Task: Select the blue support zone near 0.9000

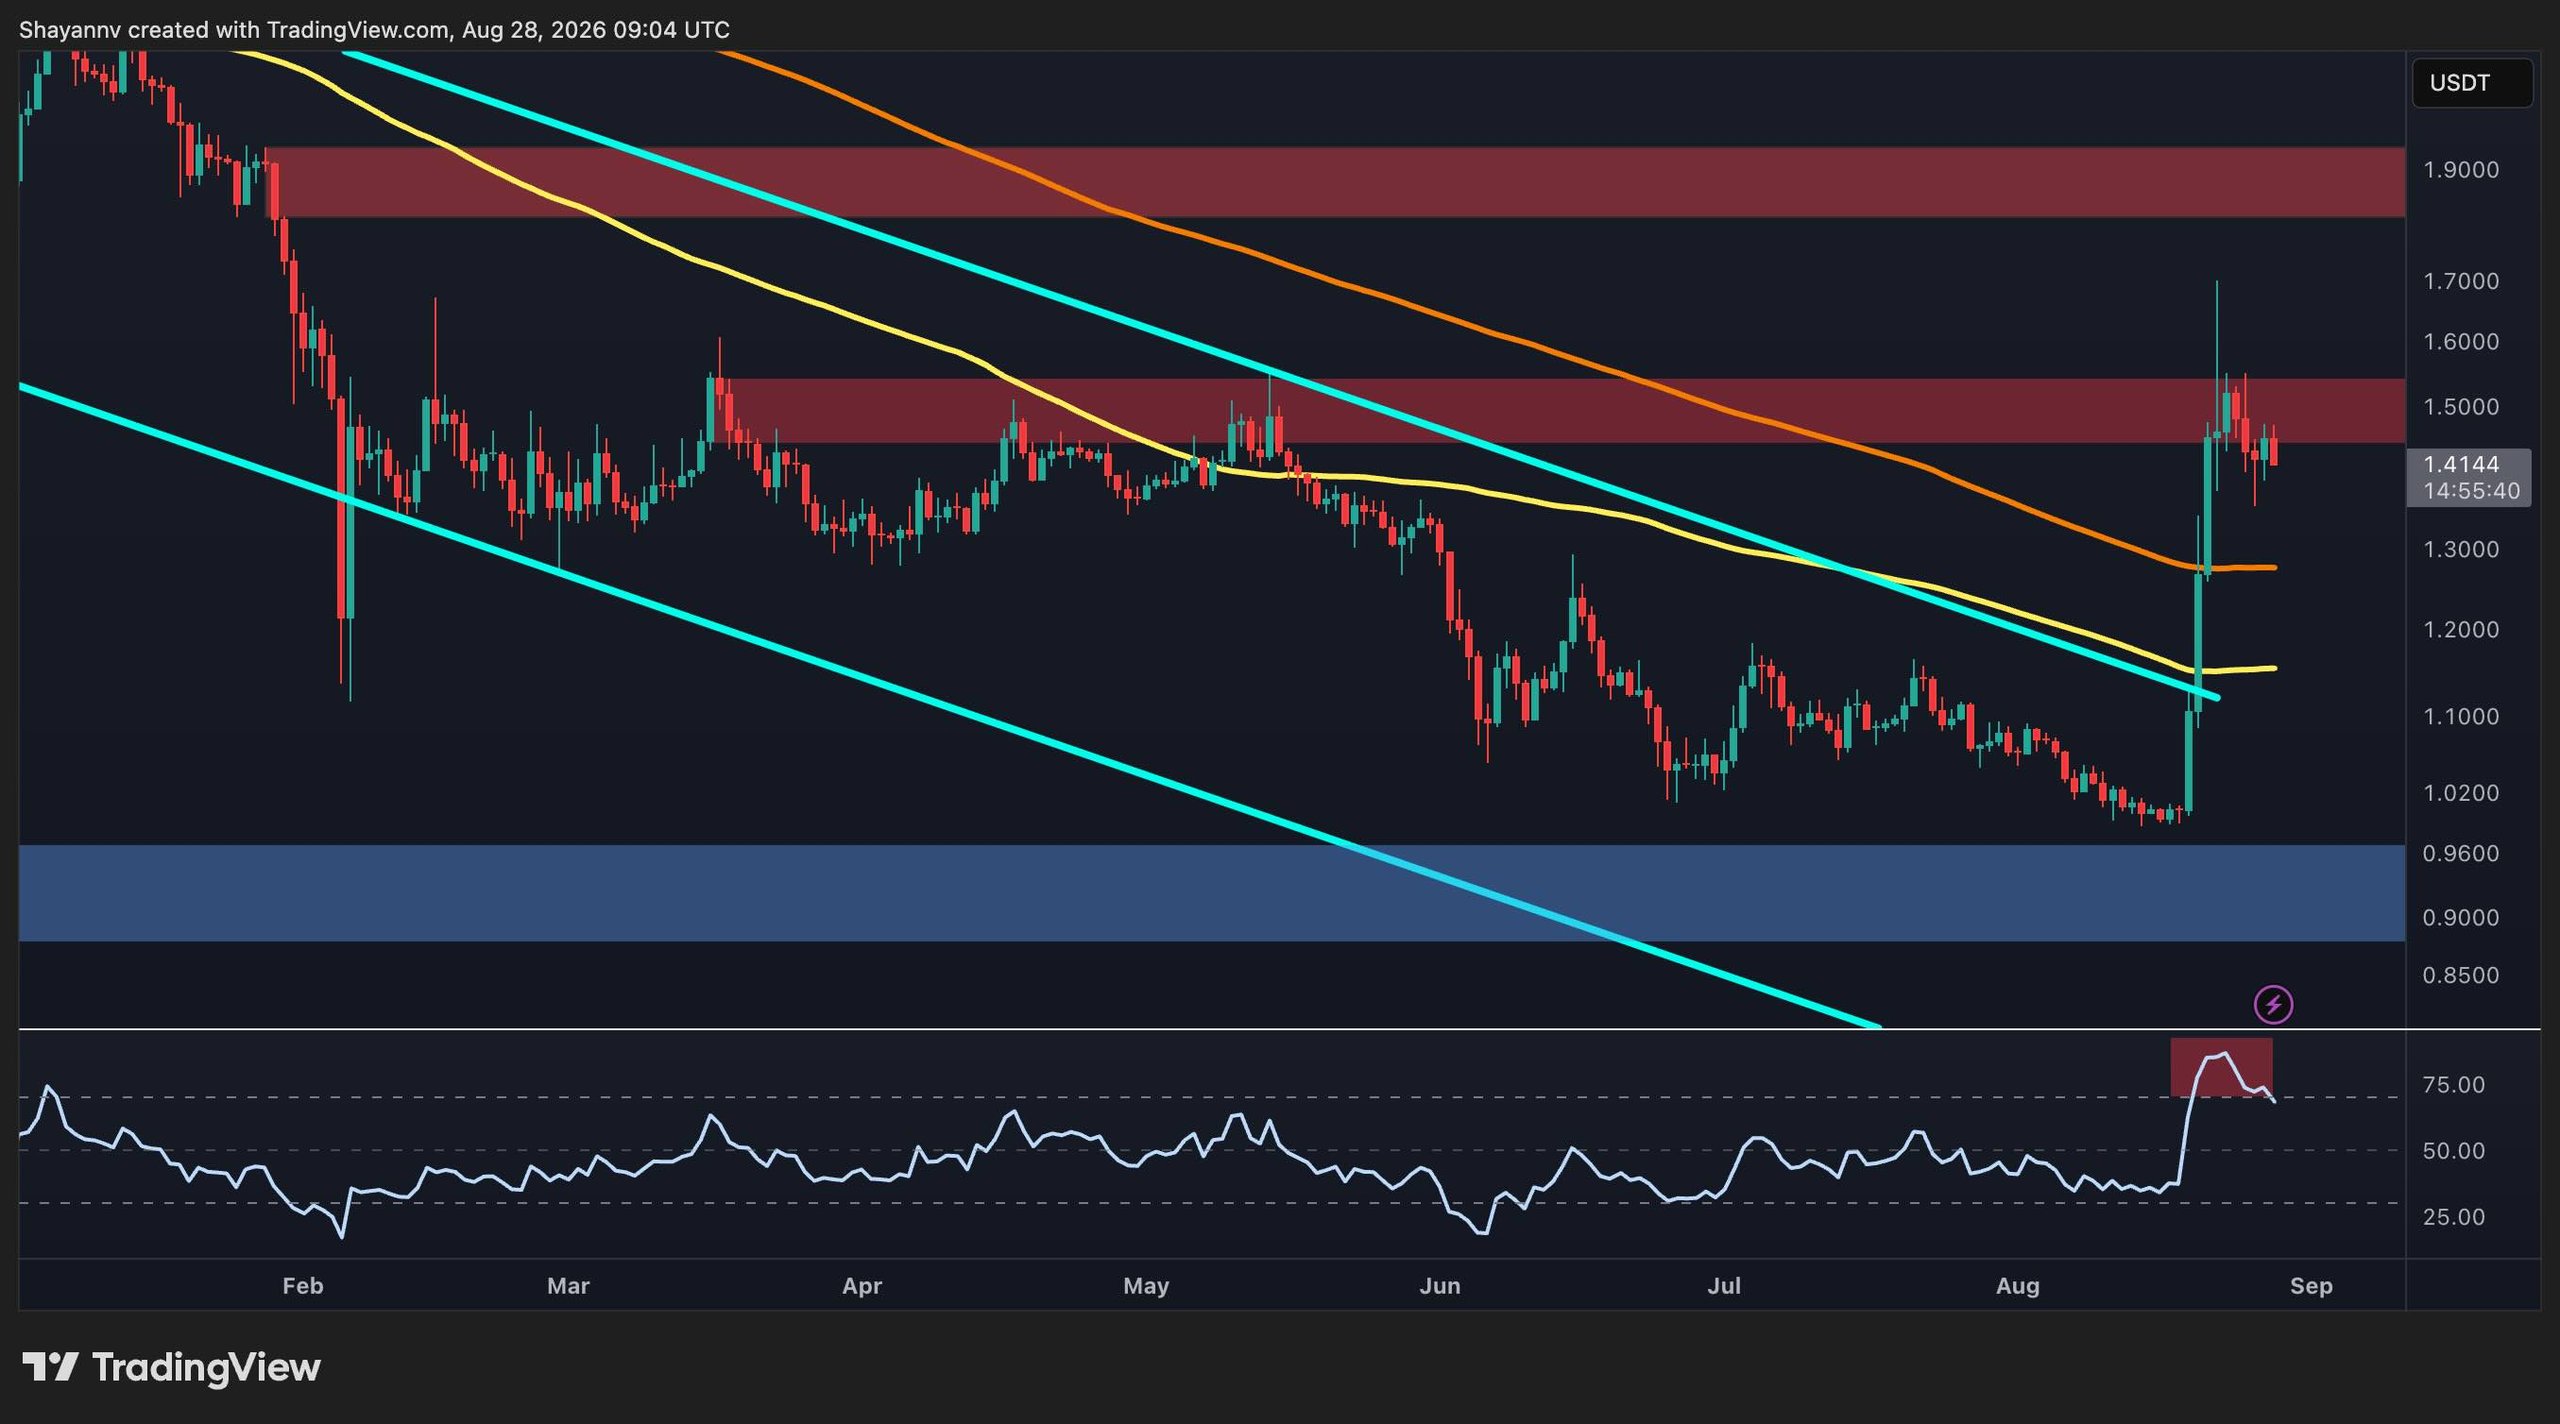Action: (x=1212, y=893)
